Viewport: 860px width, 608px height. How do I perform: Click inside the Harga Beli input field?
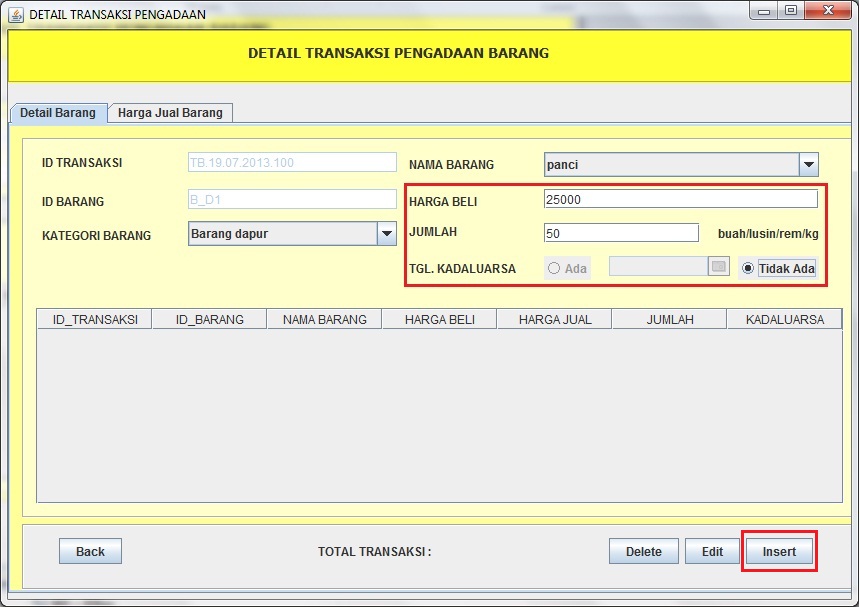tap(680, 198)
